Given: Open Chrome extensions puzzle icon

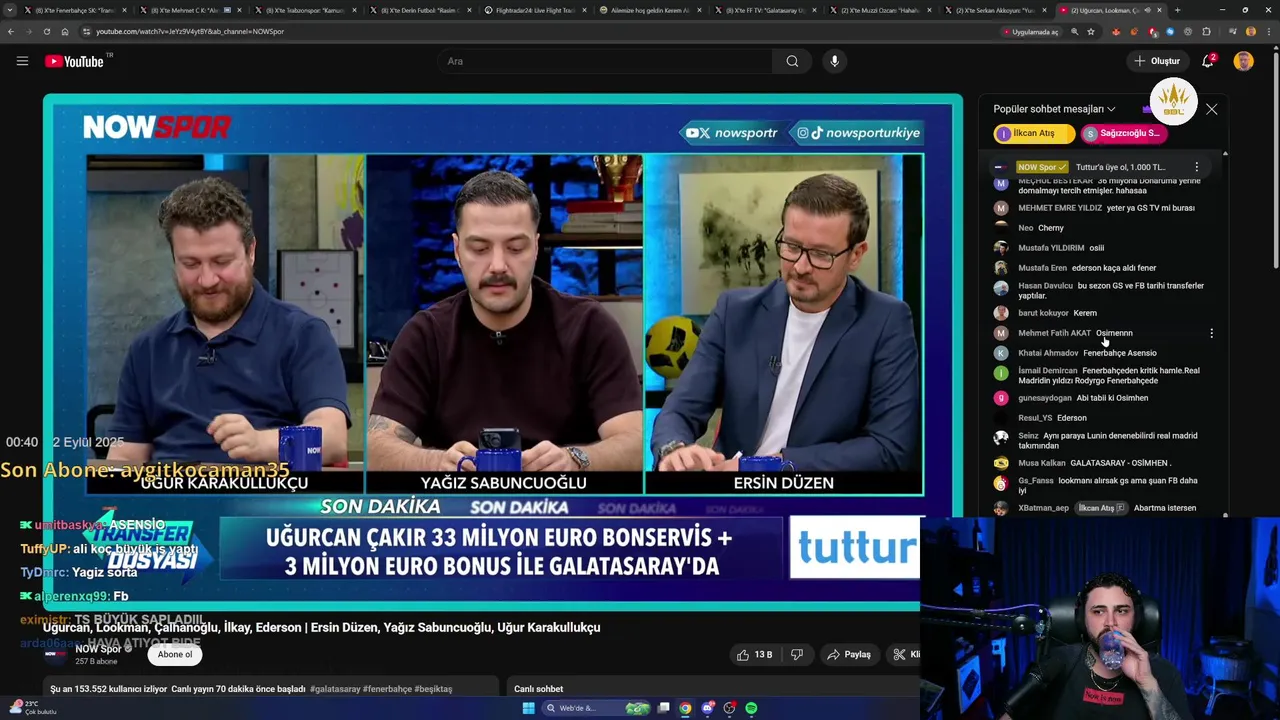Looking at the screenshot, I should pyautogui.click(x=1206, y=31).
